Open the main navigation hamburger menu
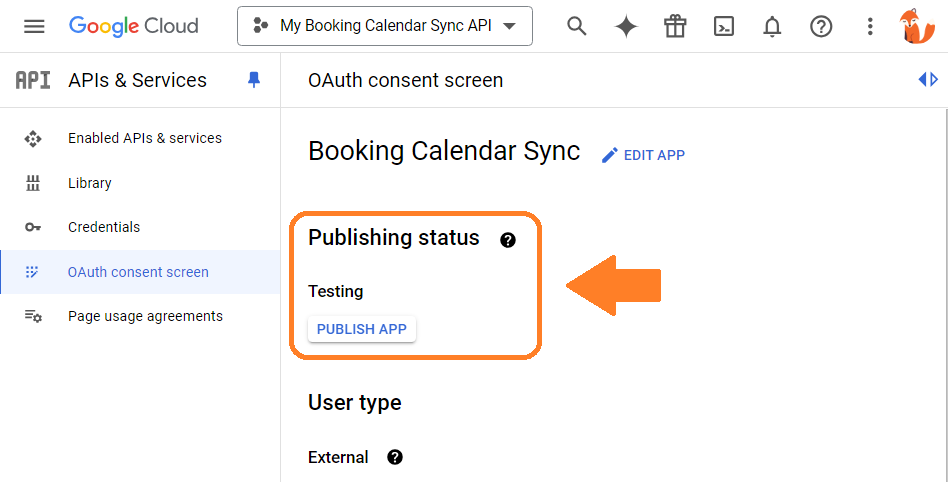 click(34, 26)
